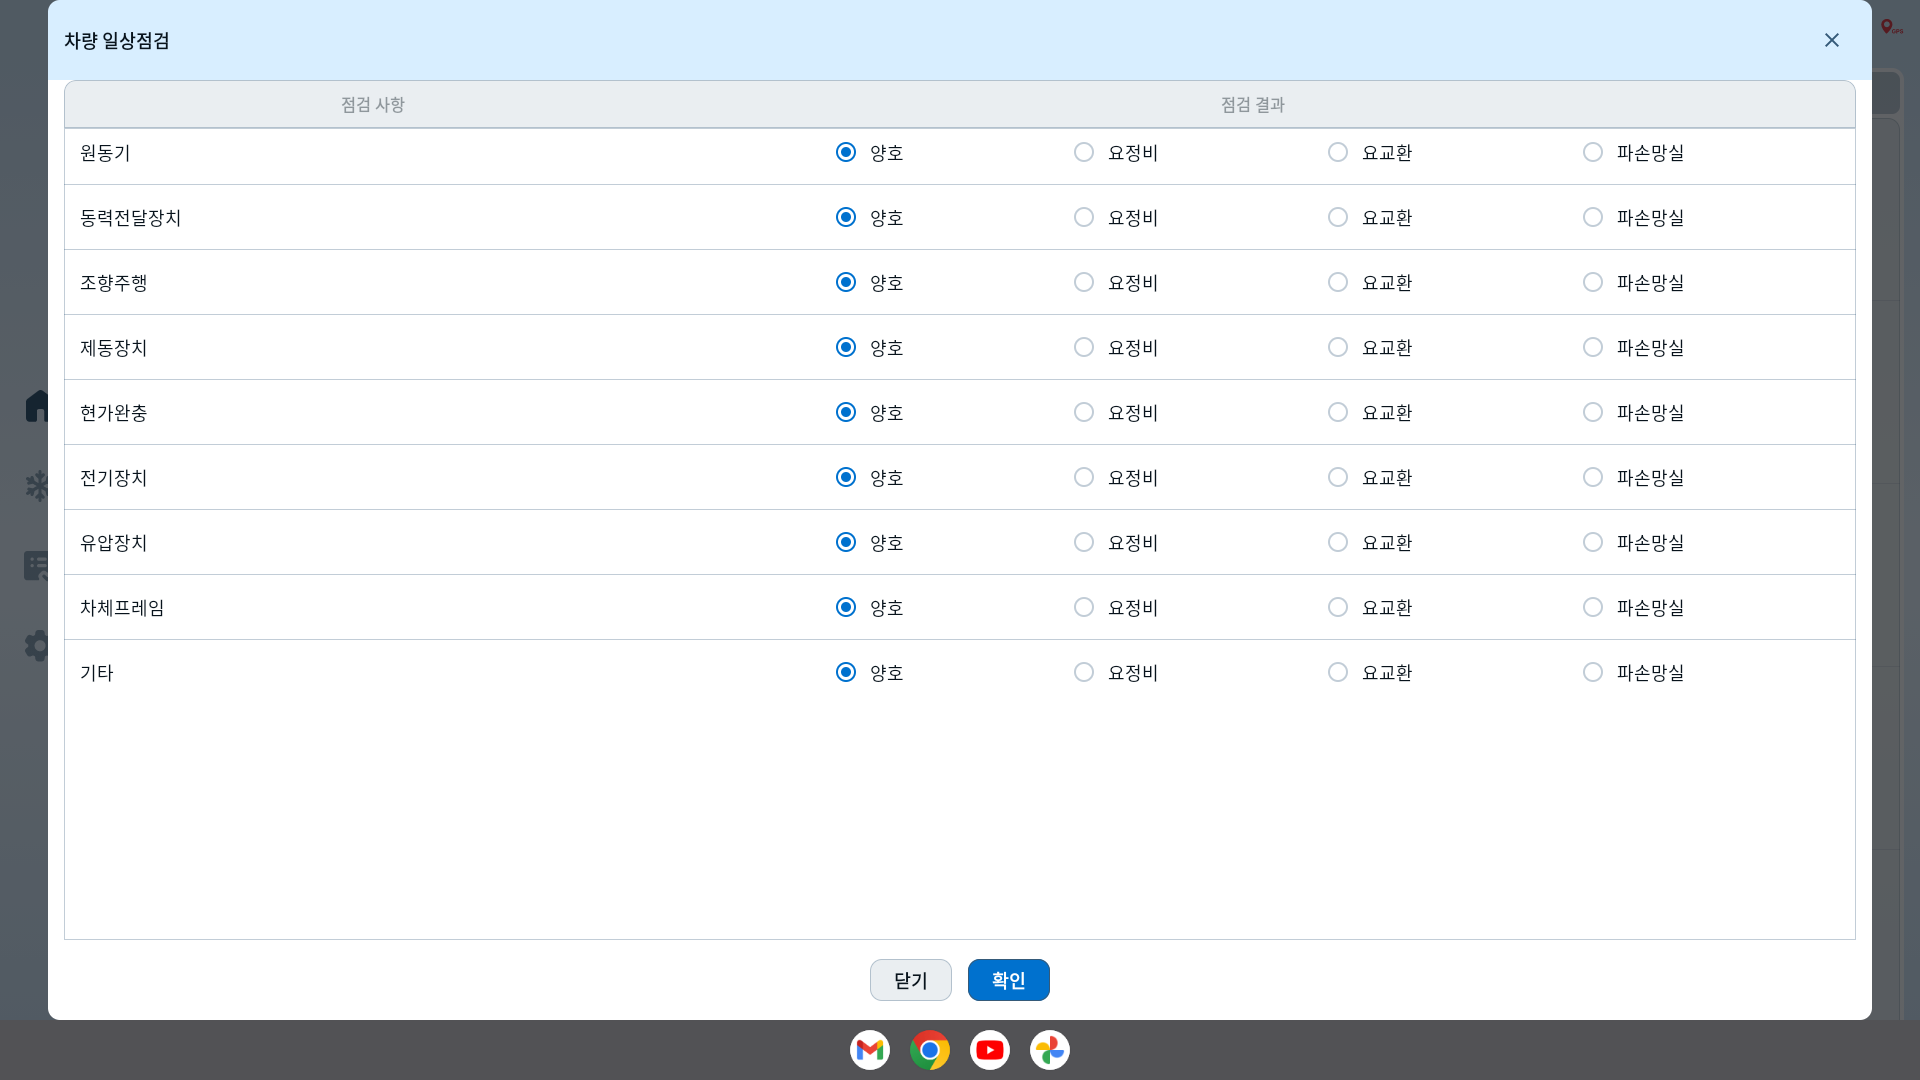Screen dimensions: 1920x1080
Task: Click the partially hidden settings gear in the sidebar
Action: 37,645
